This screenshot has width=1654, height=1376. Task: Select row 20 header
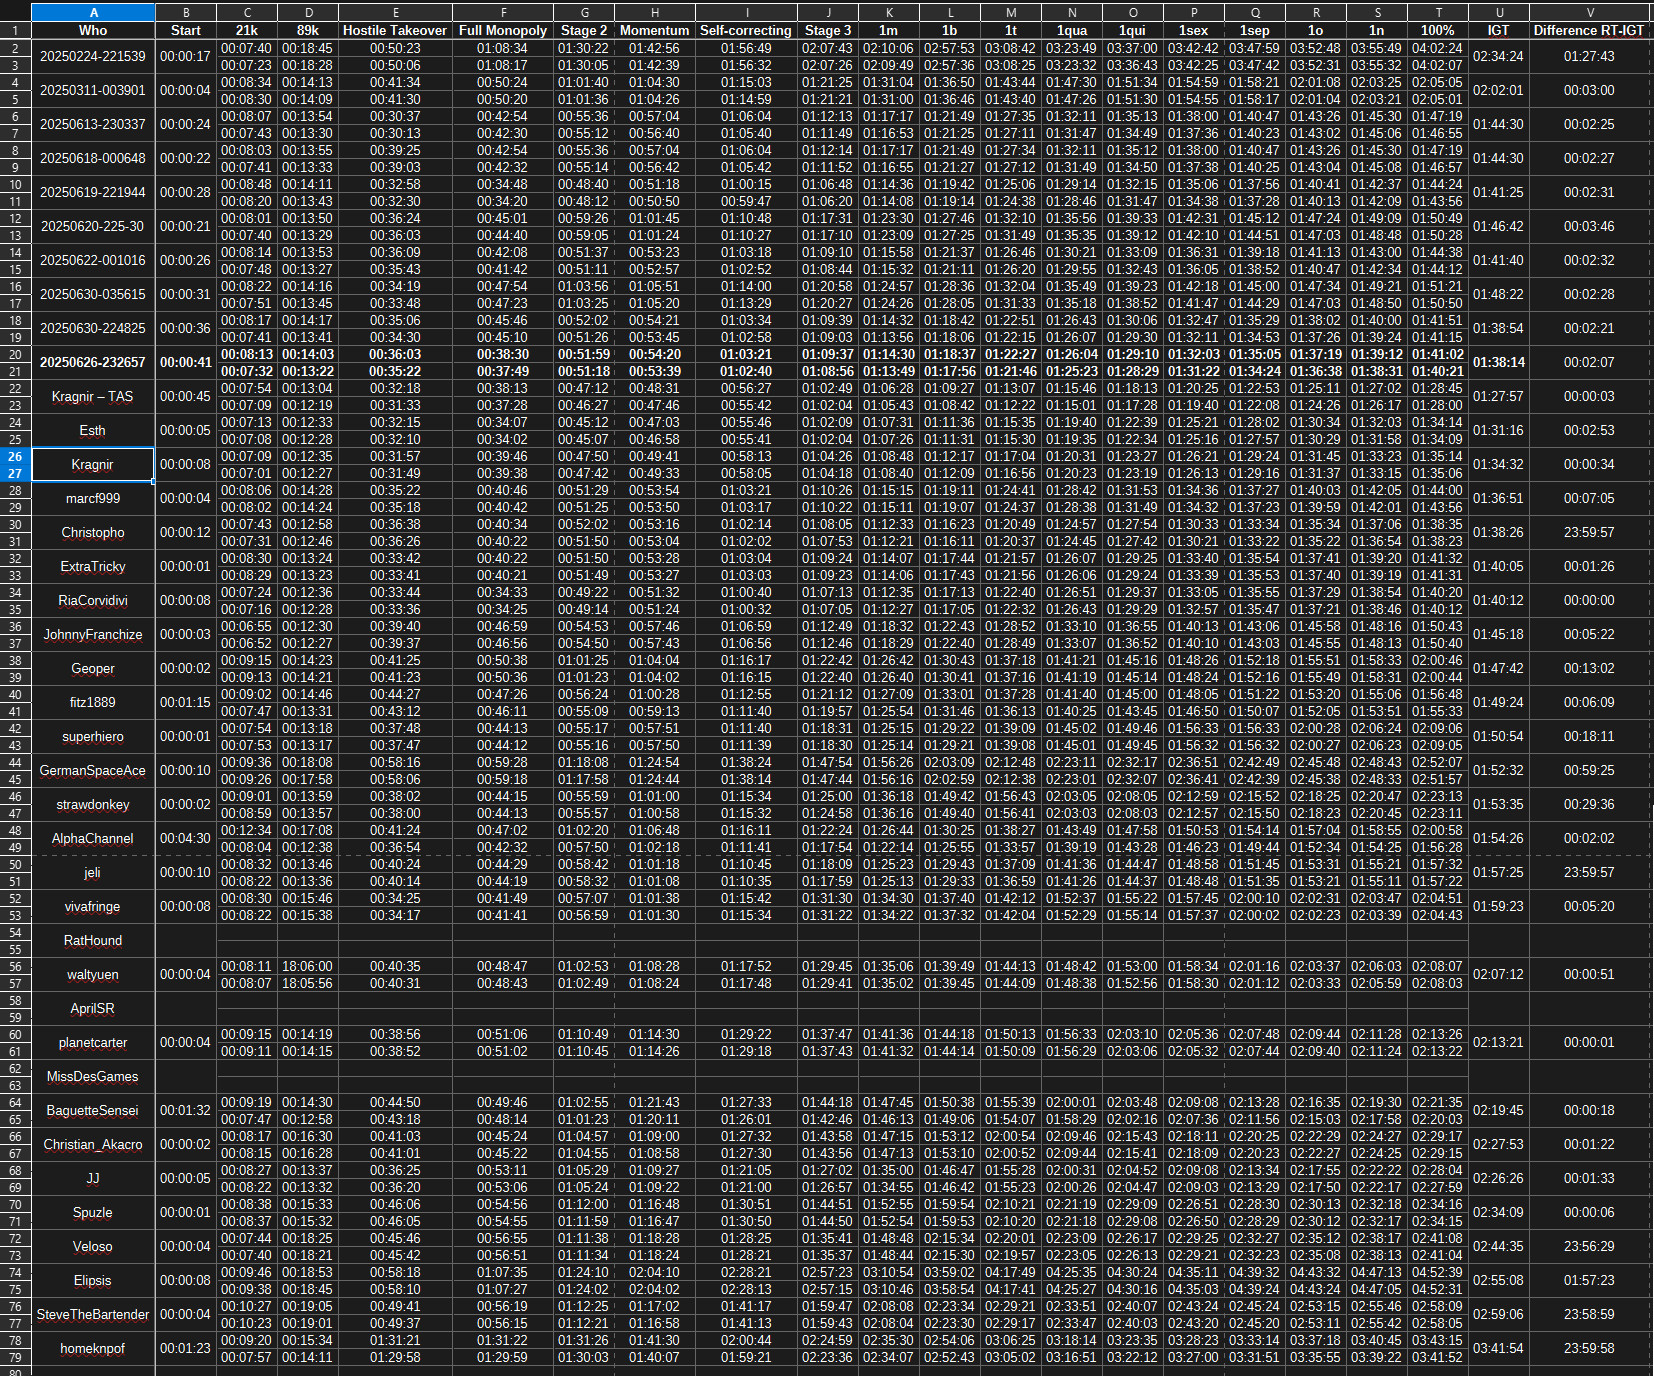[15, 354]
